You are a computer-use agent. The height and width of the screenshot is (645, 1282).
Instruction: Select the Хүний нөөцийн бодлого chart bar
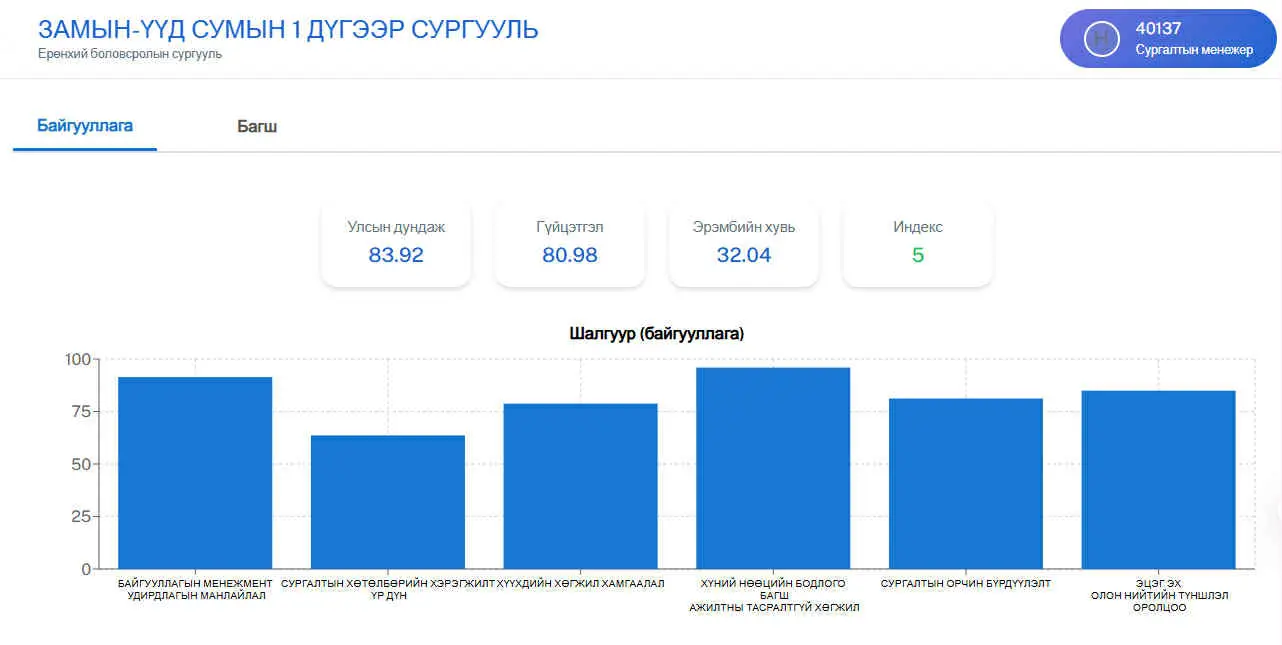(x=773, y=468)
